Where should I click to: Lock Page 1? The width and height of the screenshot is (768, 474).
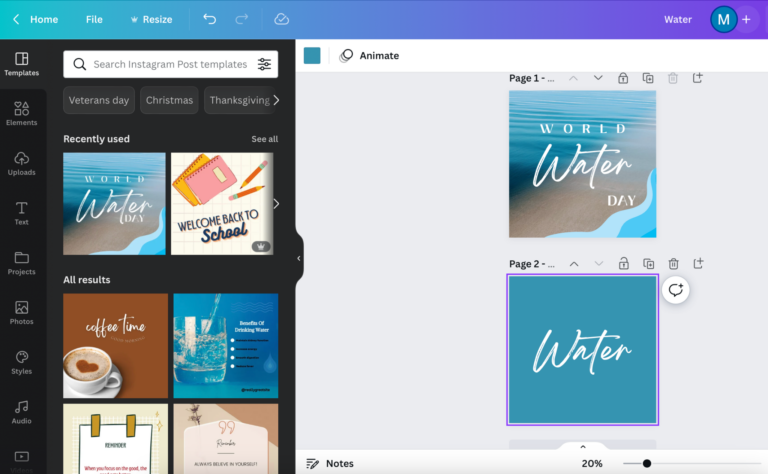(623, 78)
